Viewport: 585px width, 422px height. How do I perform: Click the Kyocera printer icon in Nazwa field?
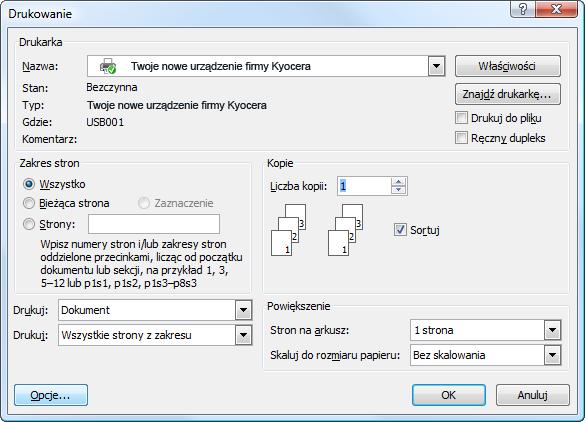(x=108, y=66)
